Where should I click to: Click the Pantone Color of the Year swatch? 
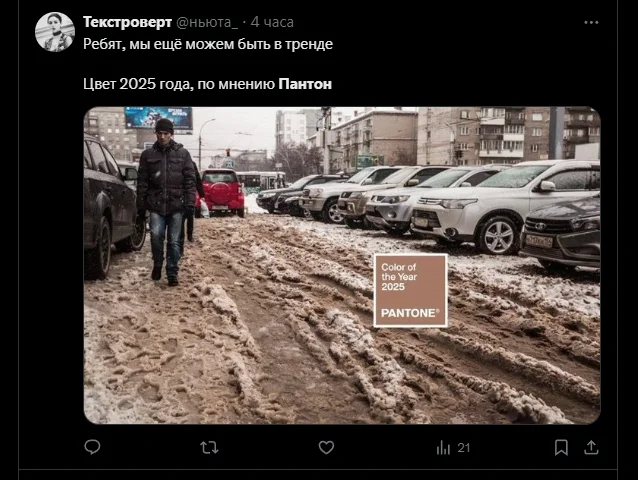[x=411, y=290]
